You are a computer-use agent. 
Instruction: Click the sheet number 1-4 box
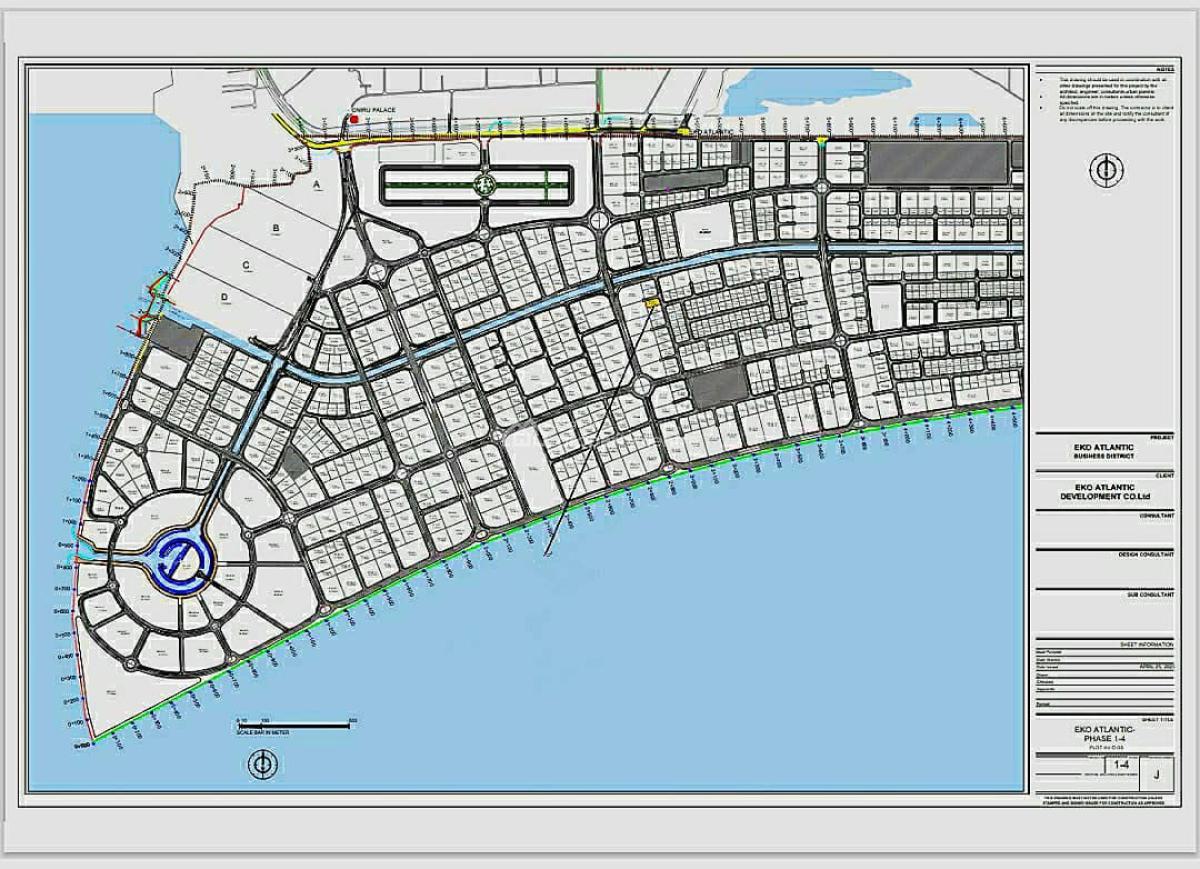pyautogui.click(x=1121, y=764)
